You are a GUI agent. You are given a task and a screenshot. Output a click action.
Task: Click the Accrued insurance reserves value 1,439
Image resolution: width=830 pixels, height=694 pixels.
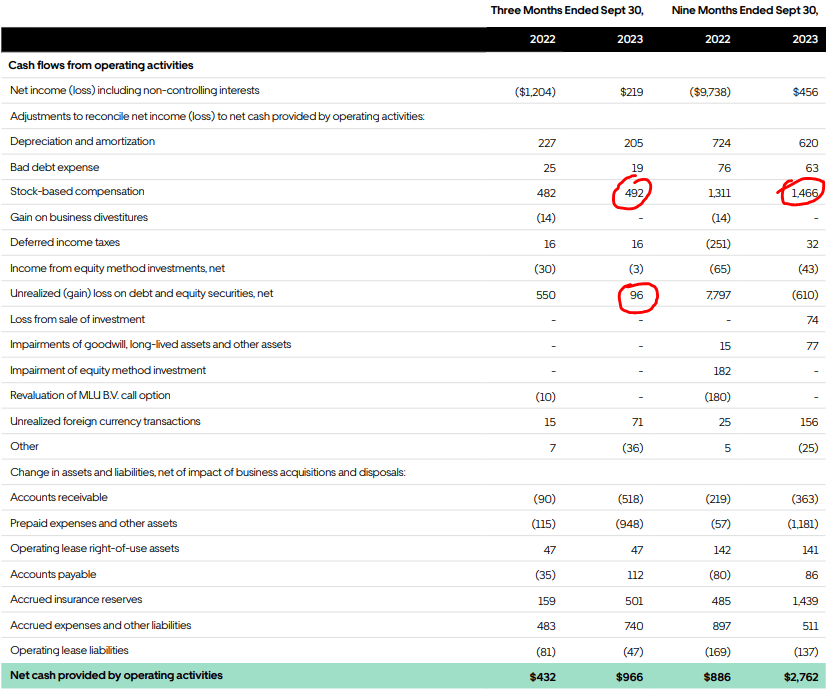click(806, 599)
